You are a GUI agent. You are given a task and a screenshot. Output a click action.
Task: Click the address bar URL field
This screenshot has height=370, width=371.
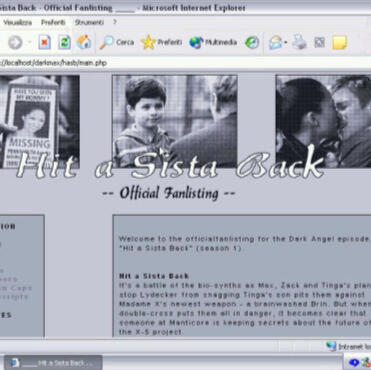coord(185,63)
